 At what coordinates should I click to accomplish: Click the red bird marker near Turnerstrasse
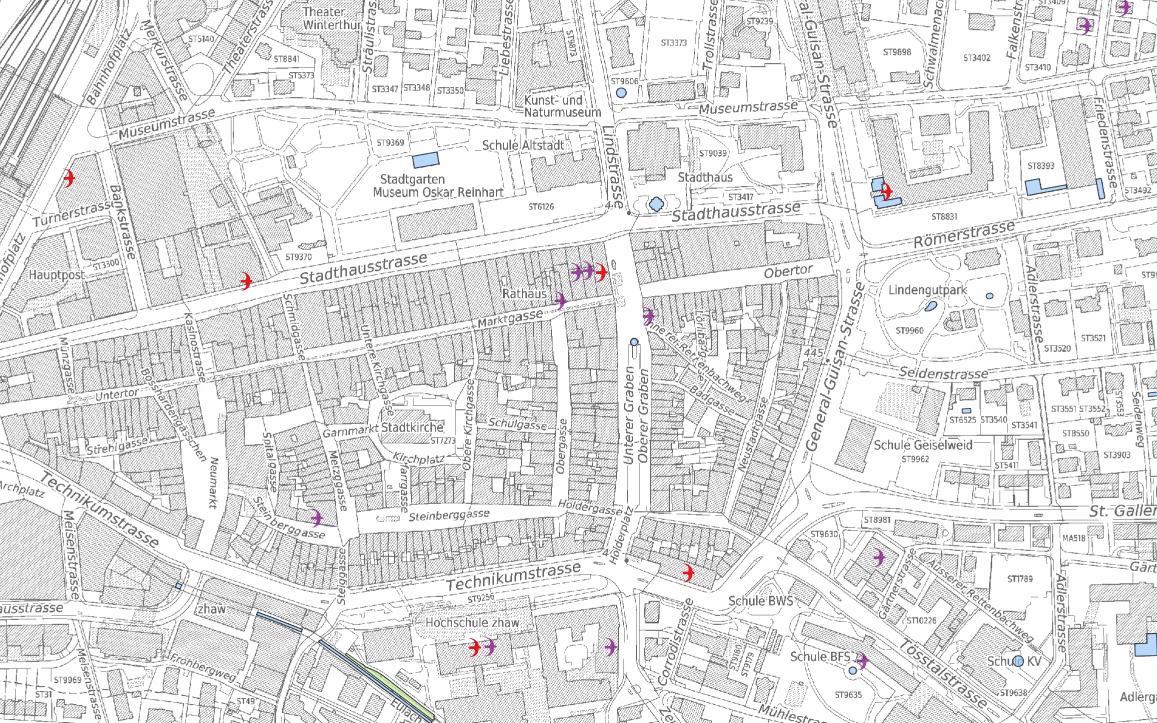69,179
